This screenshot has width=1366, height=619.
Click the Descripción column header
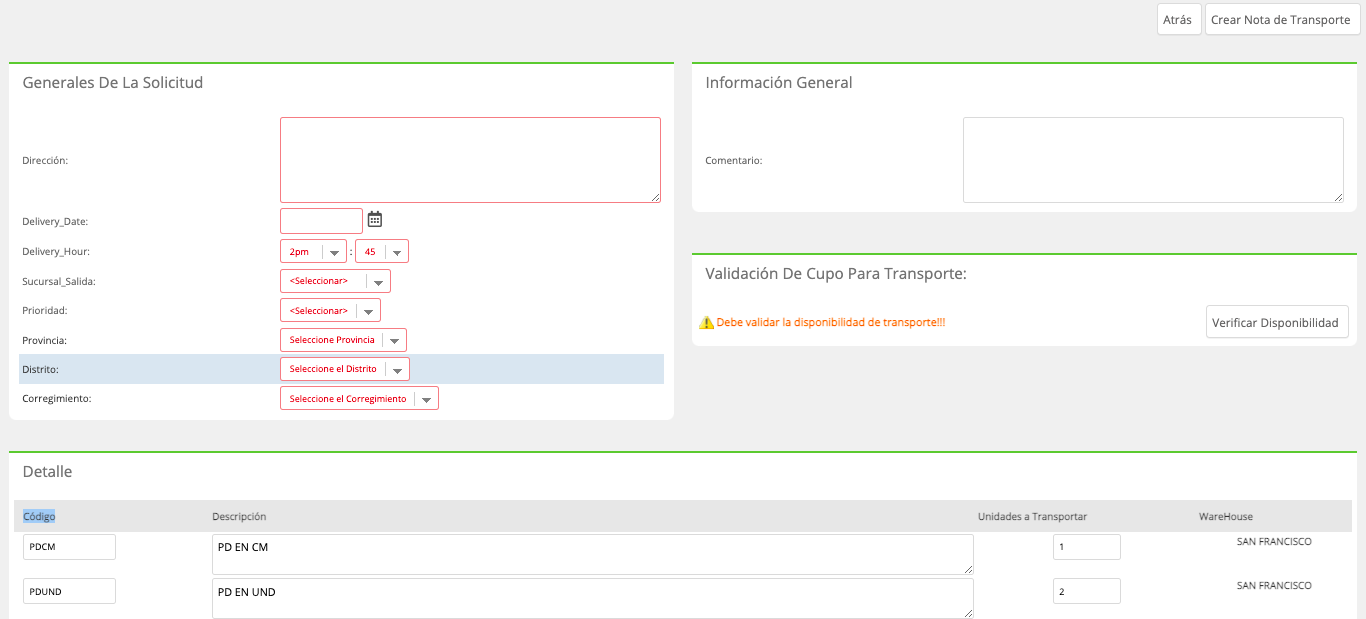(239, 516)
